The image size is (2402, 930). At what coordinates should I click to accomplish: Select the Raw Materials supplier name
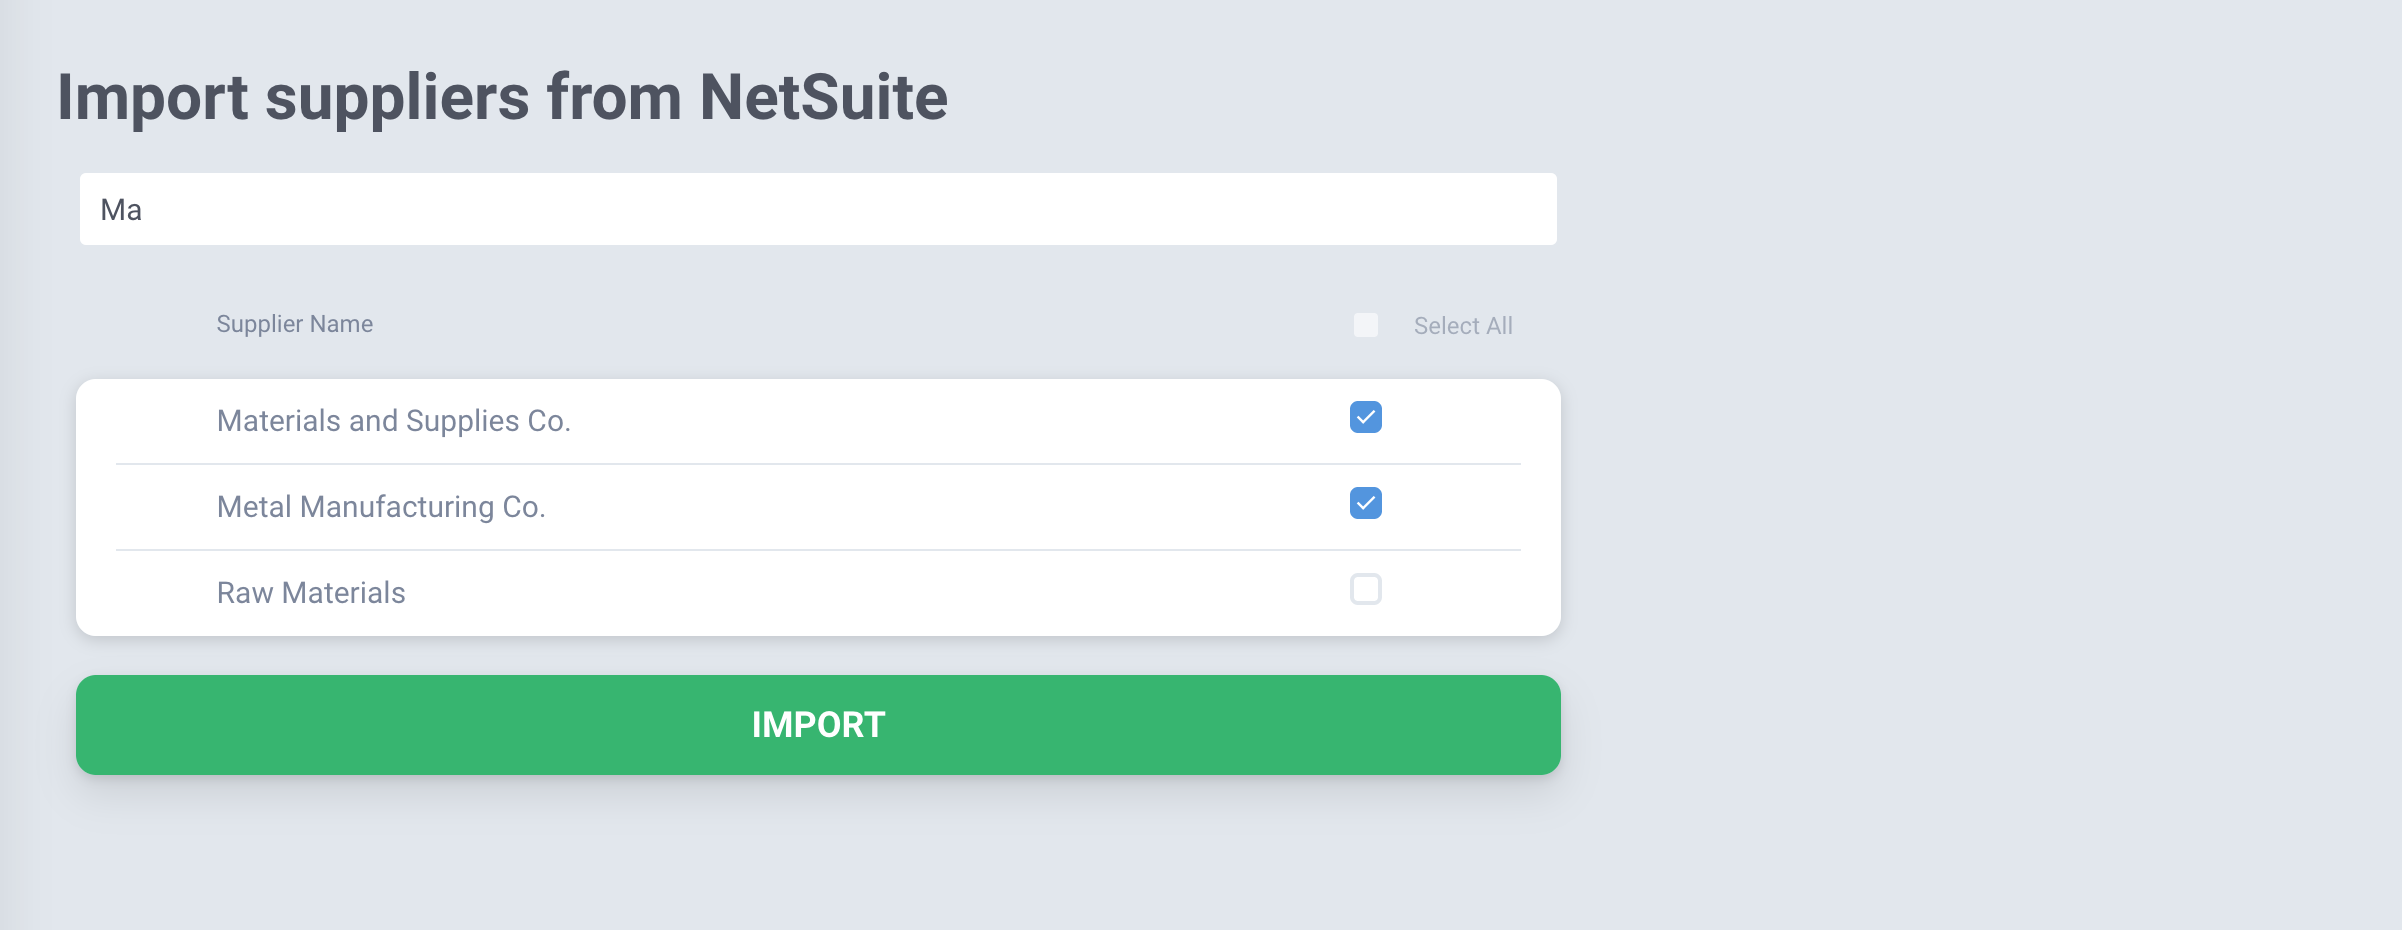311,593
